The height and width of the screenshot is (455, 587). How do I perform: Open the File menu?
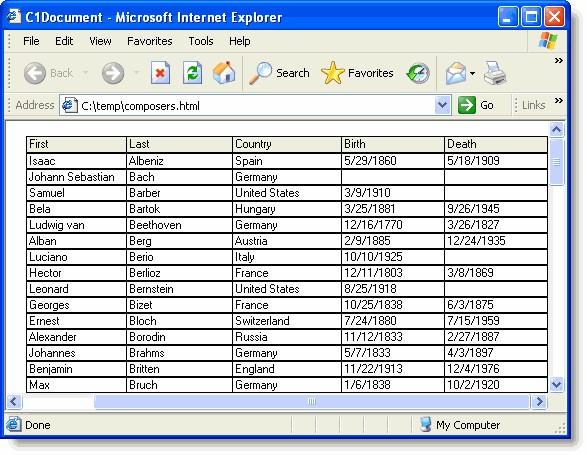31,41
